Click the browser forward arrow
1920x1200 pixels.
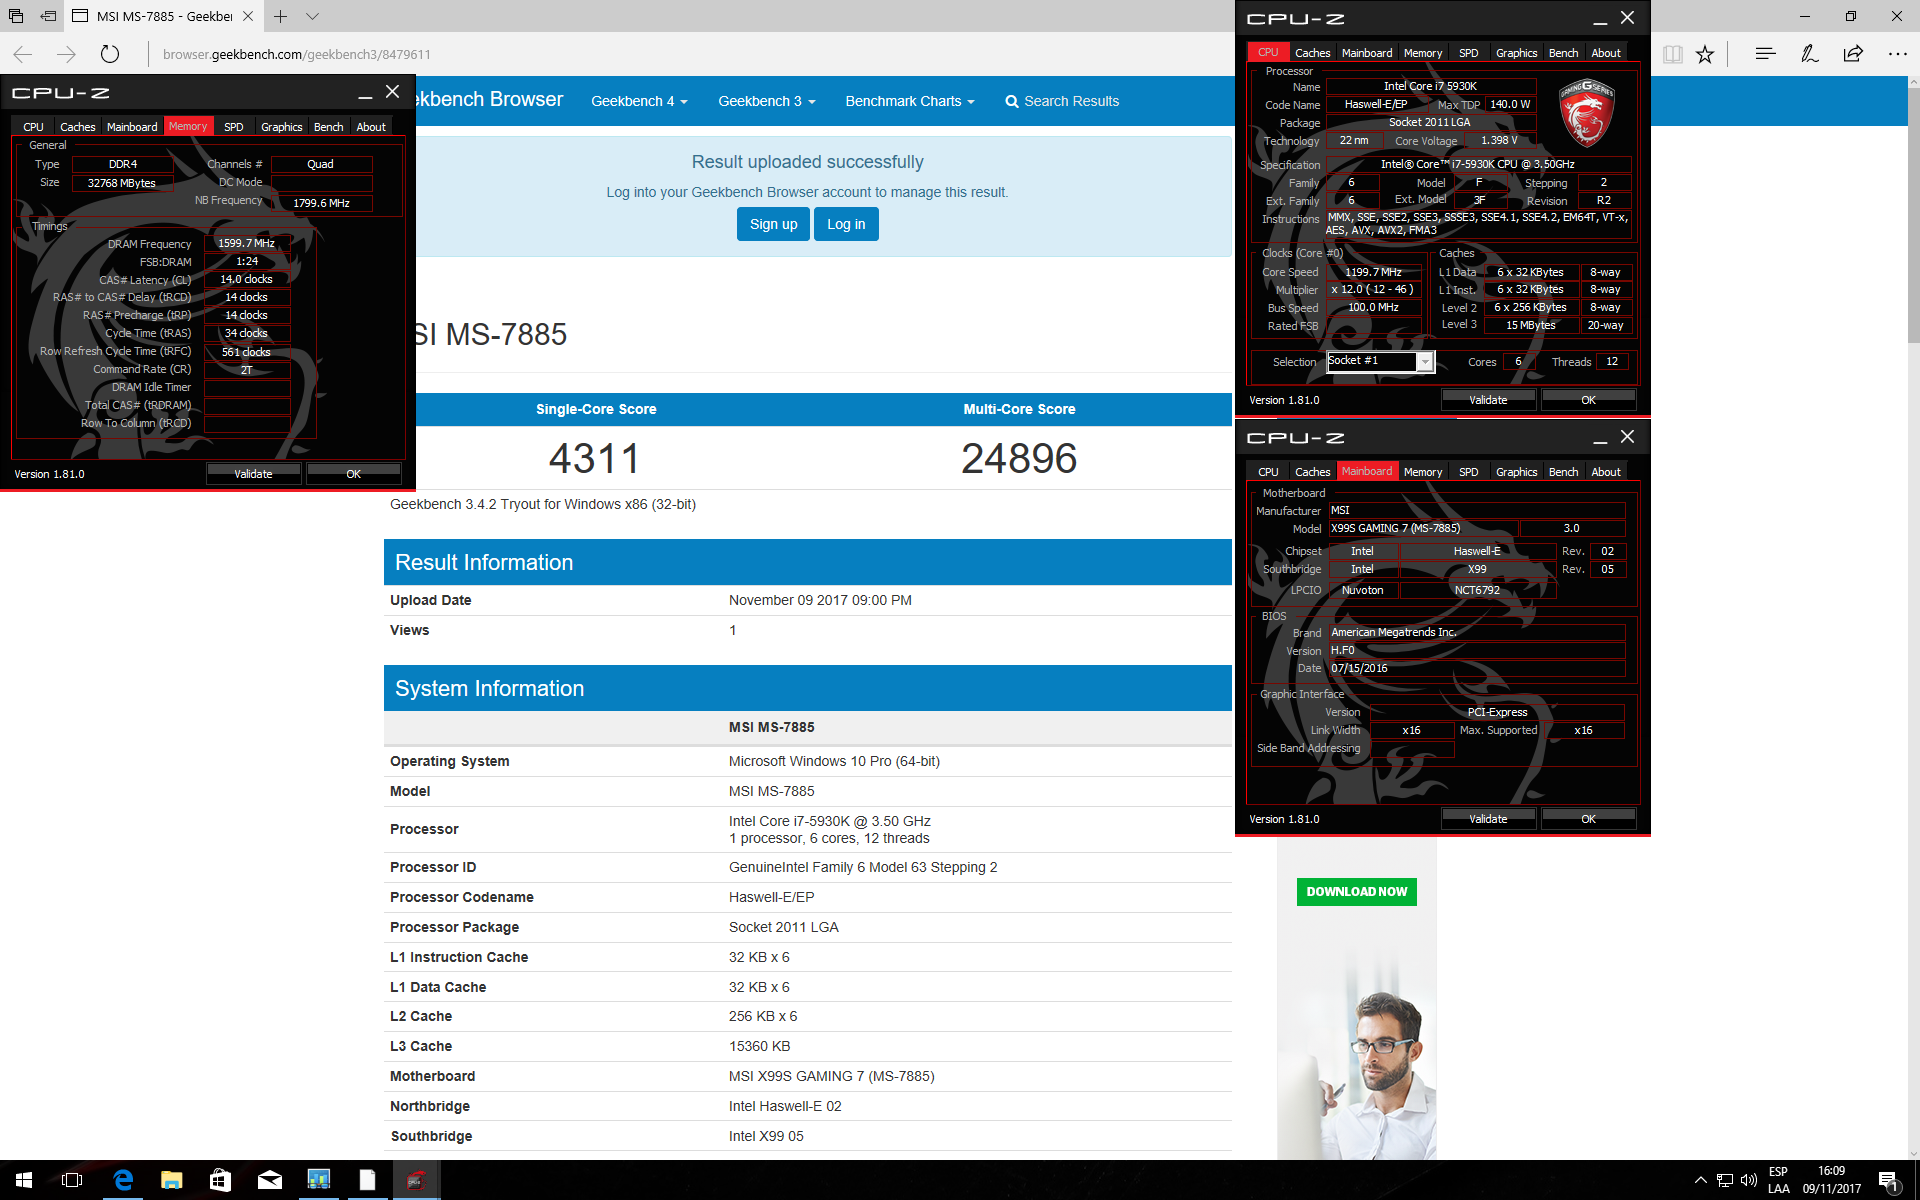(67, 54)
